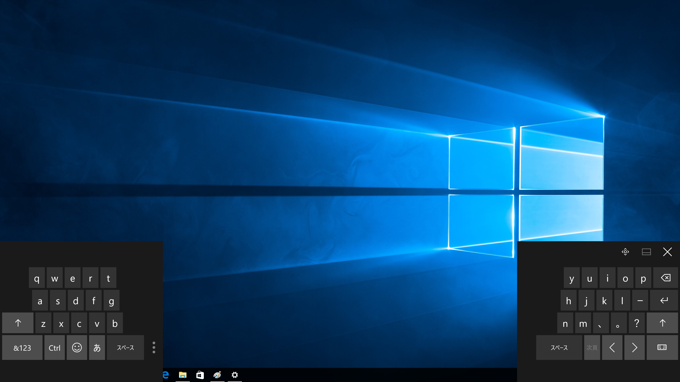Screen dimensions: 680x382
Task: Tap the s key
Action: click(x=58, y=300)
